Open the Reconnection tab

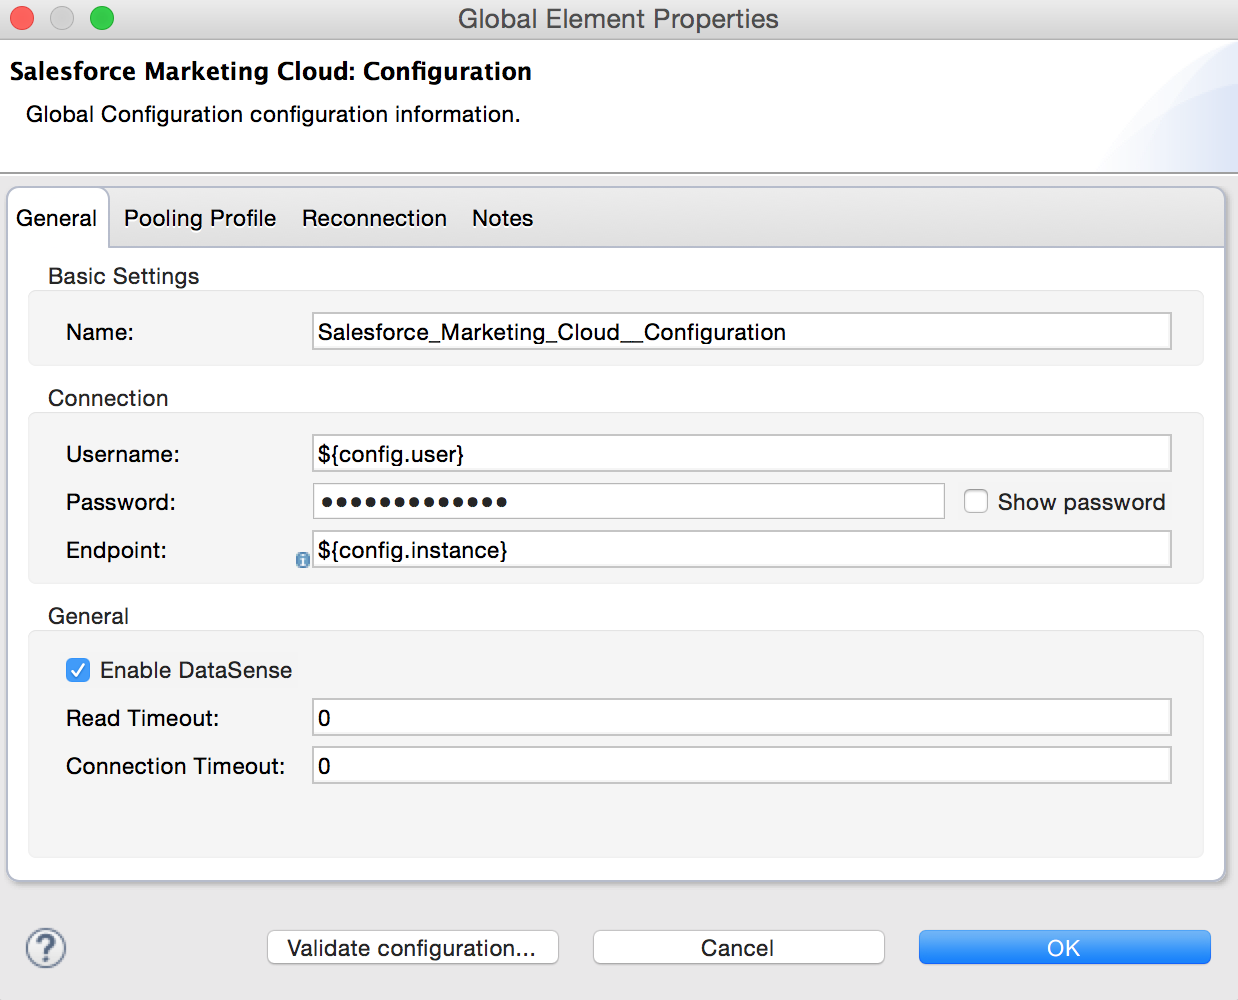tap(374, 218)
